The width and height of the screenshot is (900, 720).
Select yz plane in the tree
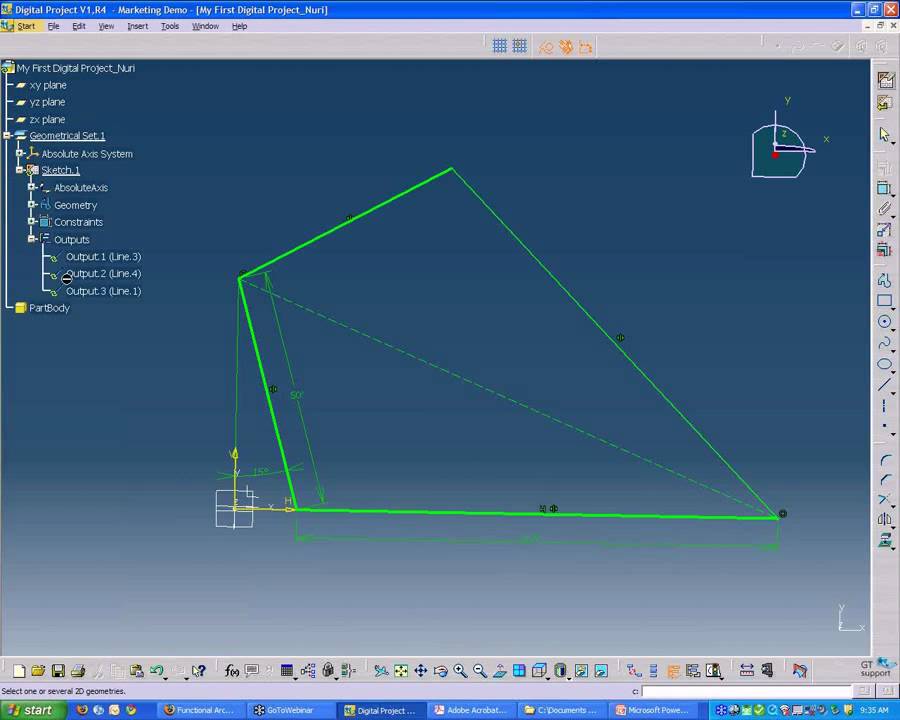(47, 102)
